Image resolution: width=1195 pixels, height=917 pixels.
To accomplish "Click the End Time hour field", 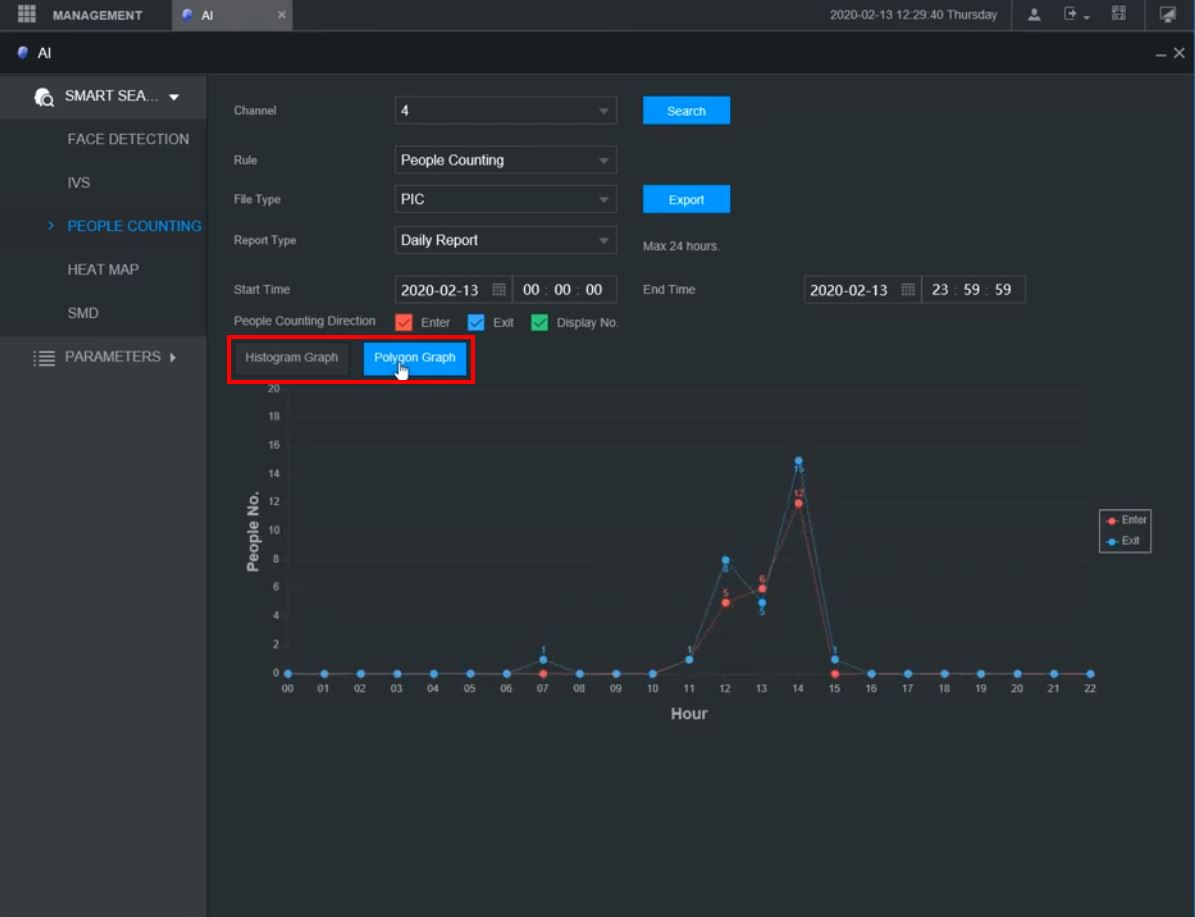I will 940,290.
